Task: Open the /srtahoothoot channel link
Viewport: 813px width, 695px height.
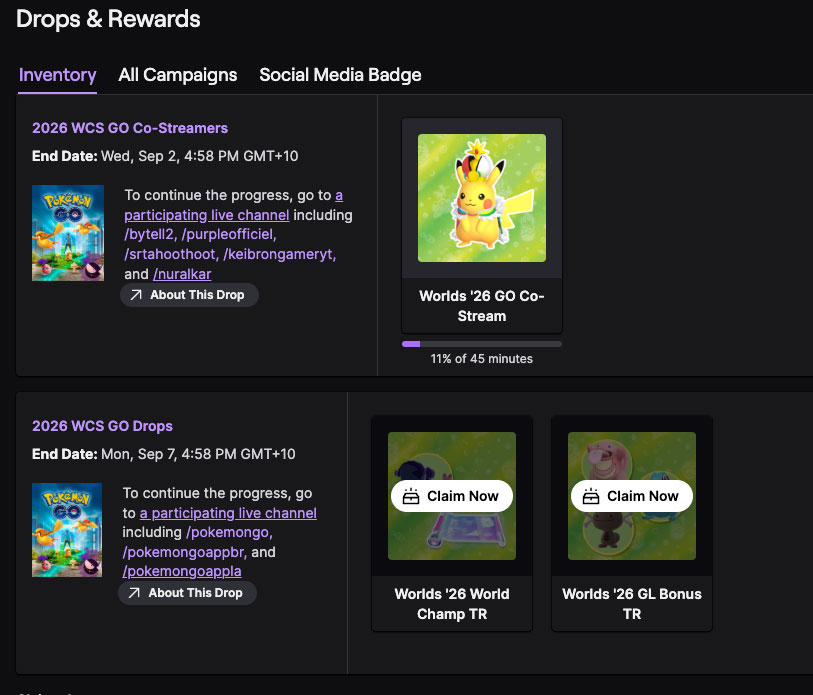Action: (172, 254)
